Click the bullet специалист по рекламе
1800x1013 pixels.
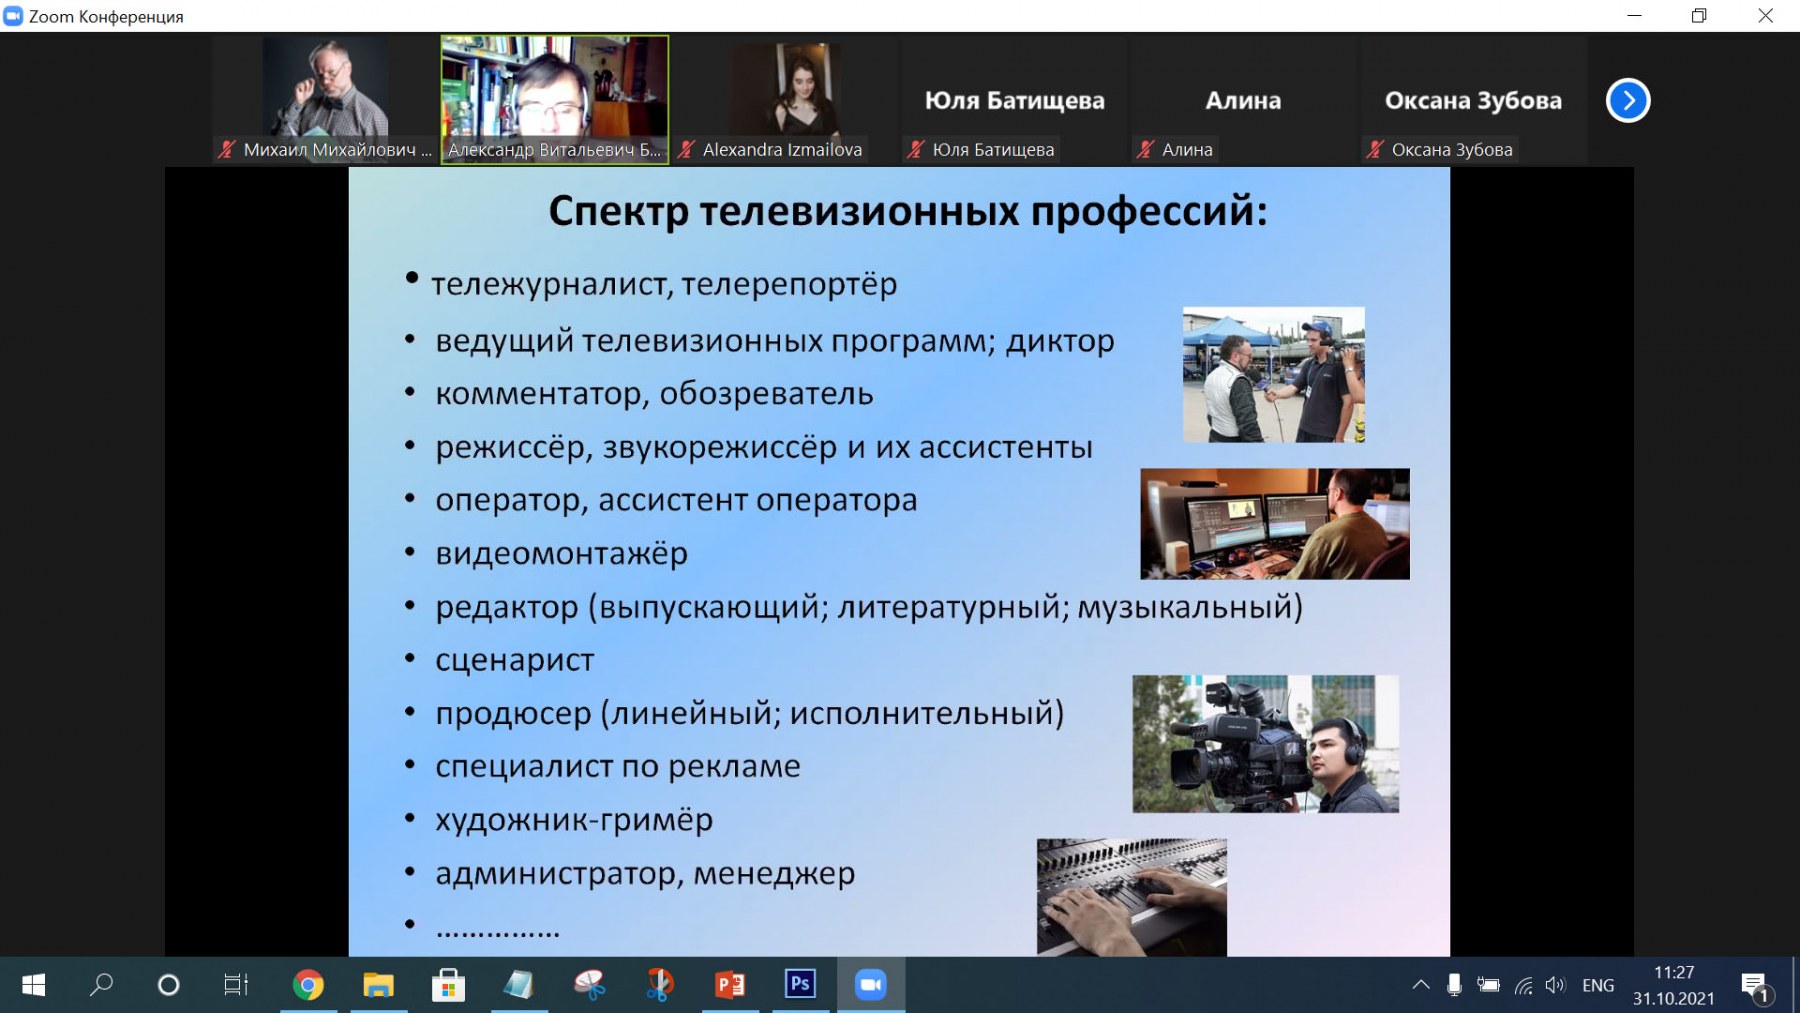617,767
